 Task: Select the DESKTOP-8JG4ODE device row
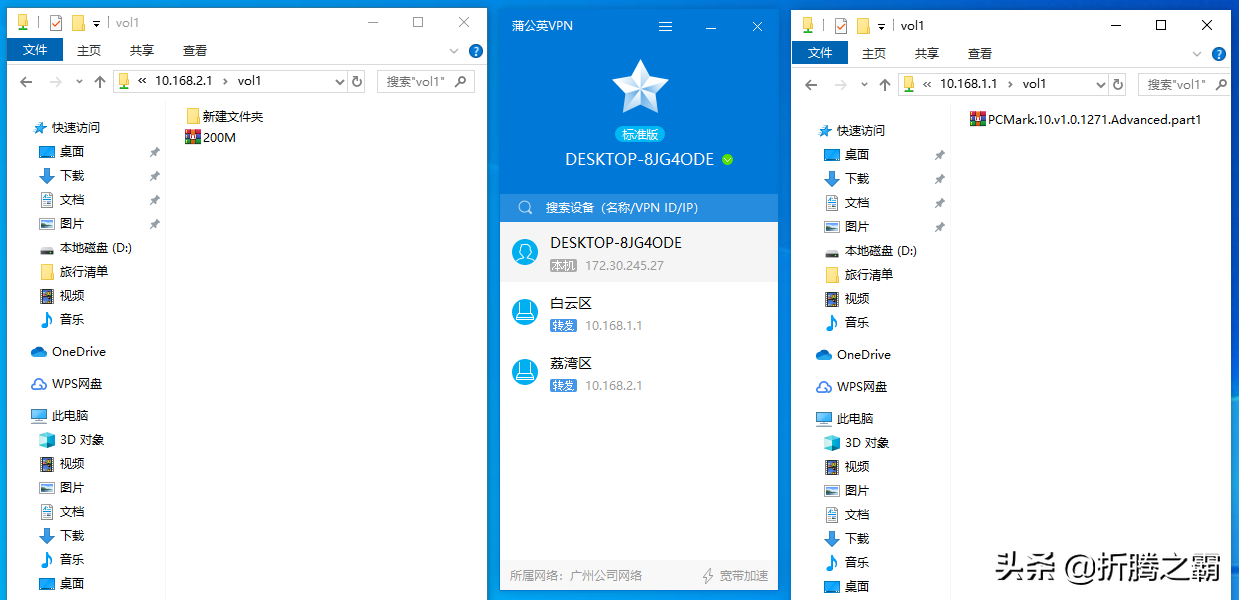pyautogui.click(x=639, y=252)
